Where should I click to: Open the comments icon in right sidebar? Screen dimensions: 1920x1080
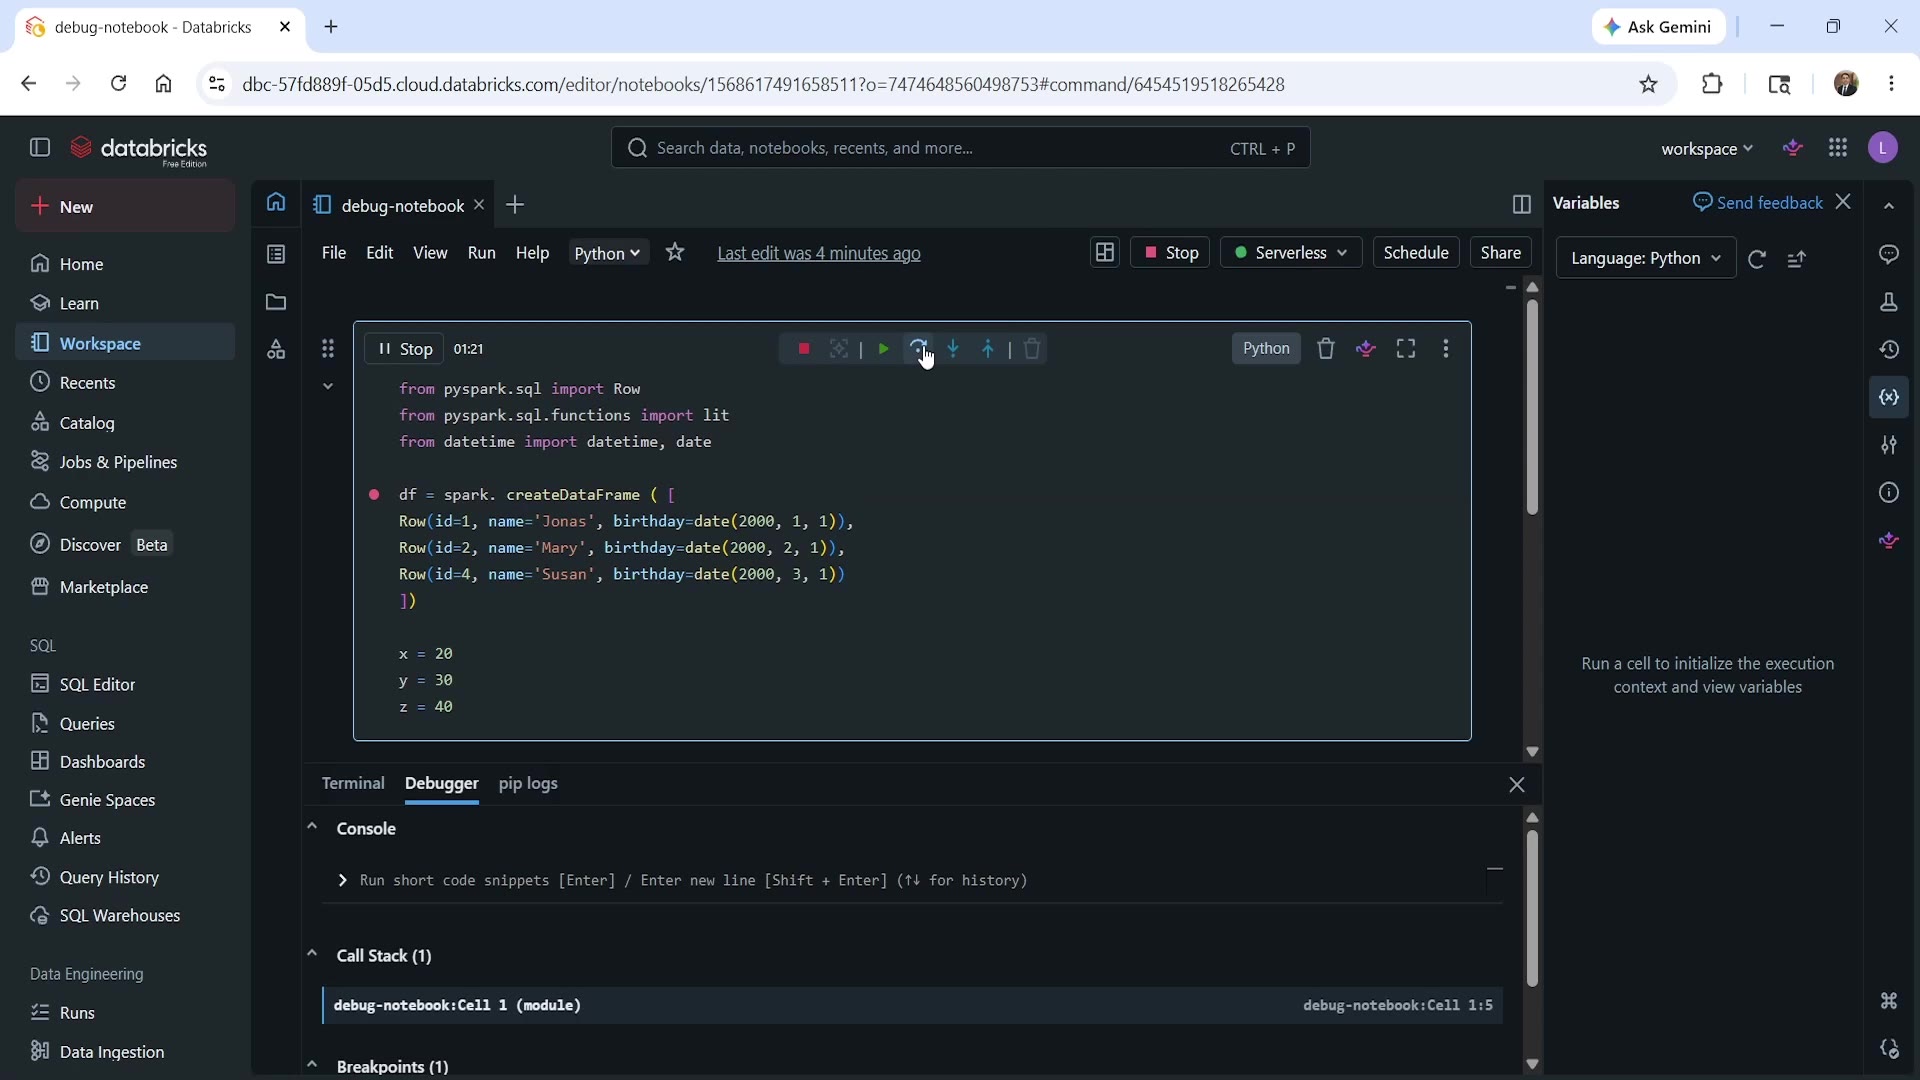tap(1889, 255)
